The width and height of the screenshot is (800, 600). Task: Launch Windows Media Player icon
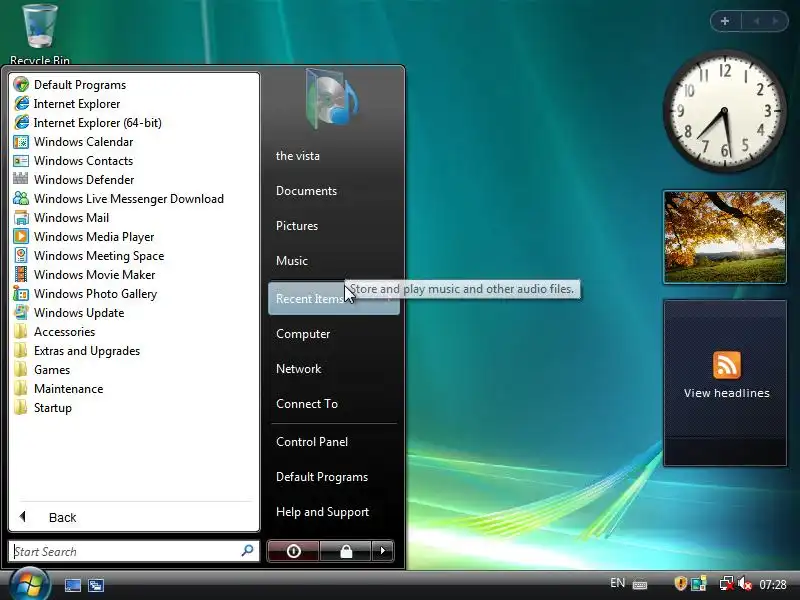coord(21,237)
